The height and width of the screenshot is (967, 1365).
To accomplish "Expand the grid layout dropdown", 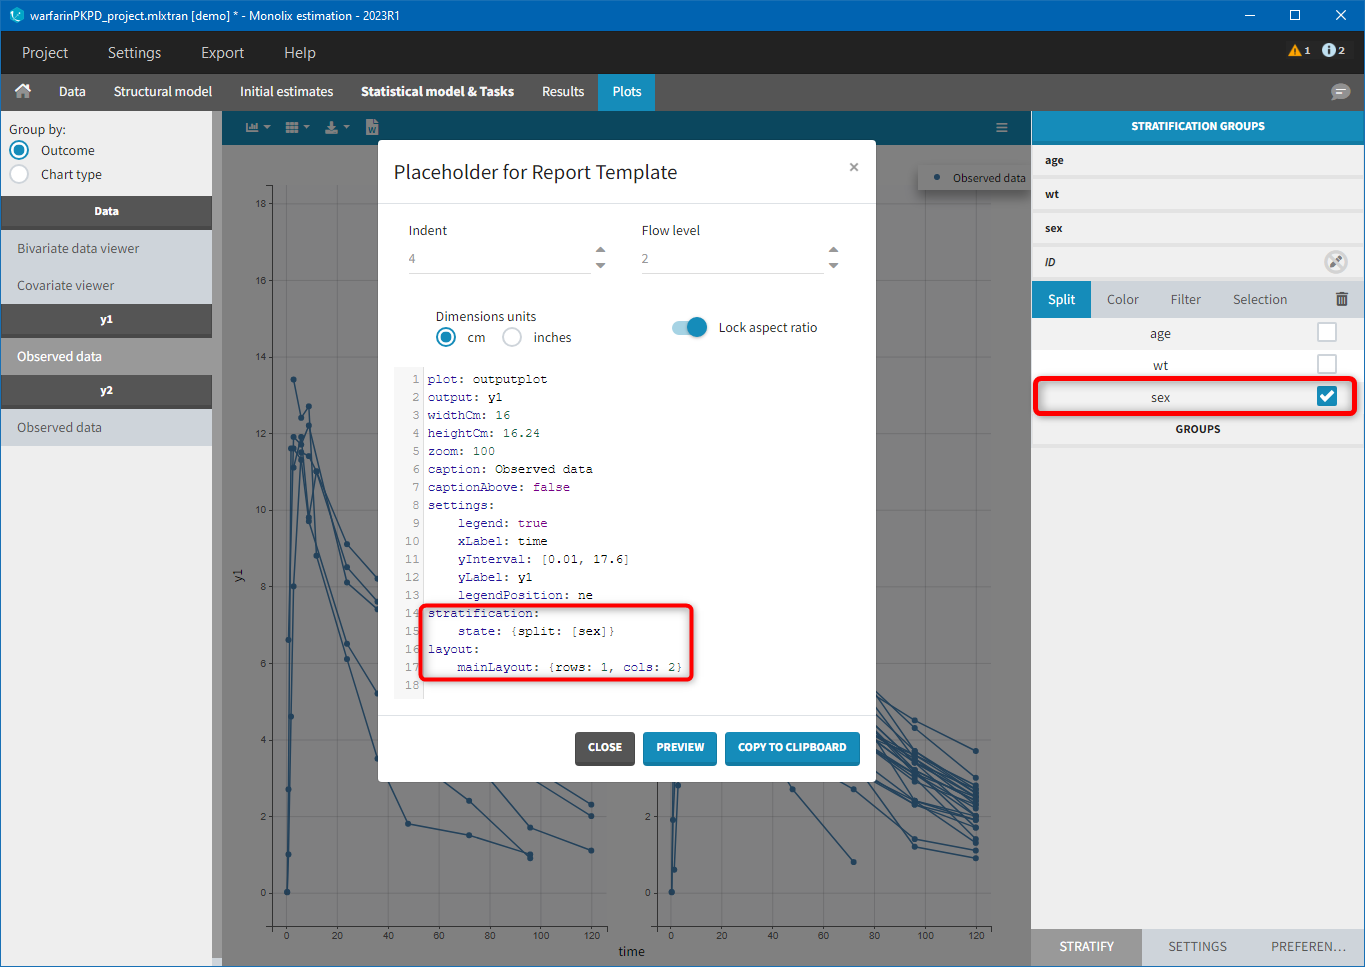I will [x=297, y=128].
